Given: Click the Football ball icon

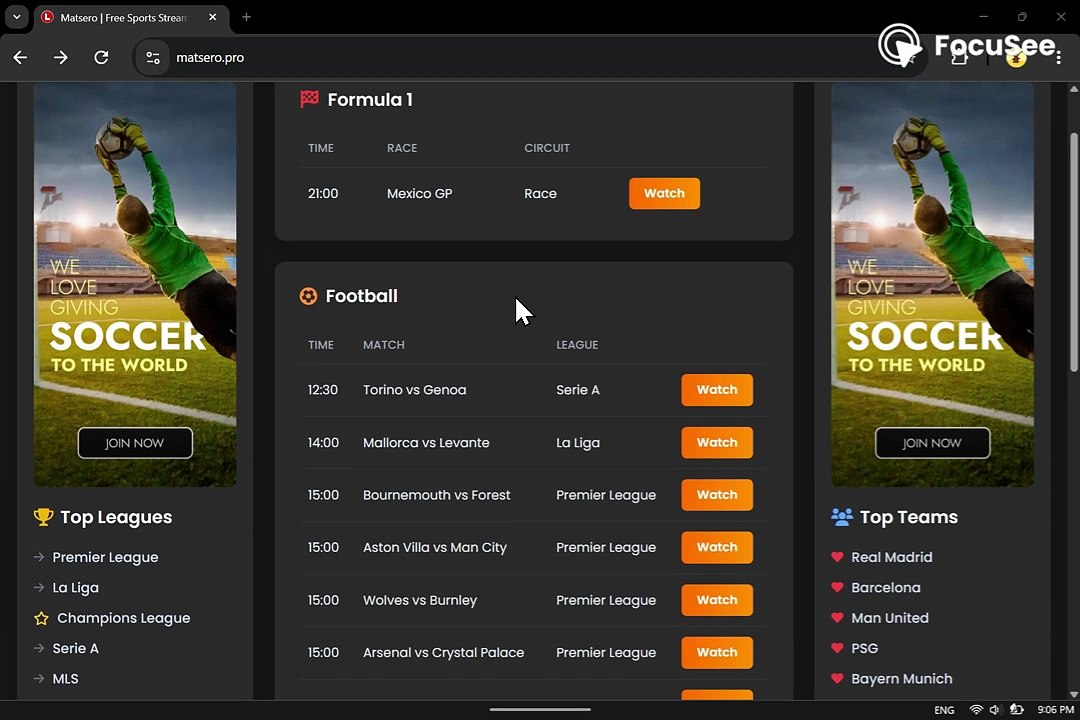Looking at the screenshot, I should pyautogui.click(x=308, y=296).
